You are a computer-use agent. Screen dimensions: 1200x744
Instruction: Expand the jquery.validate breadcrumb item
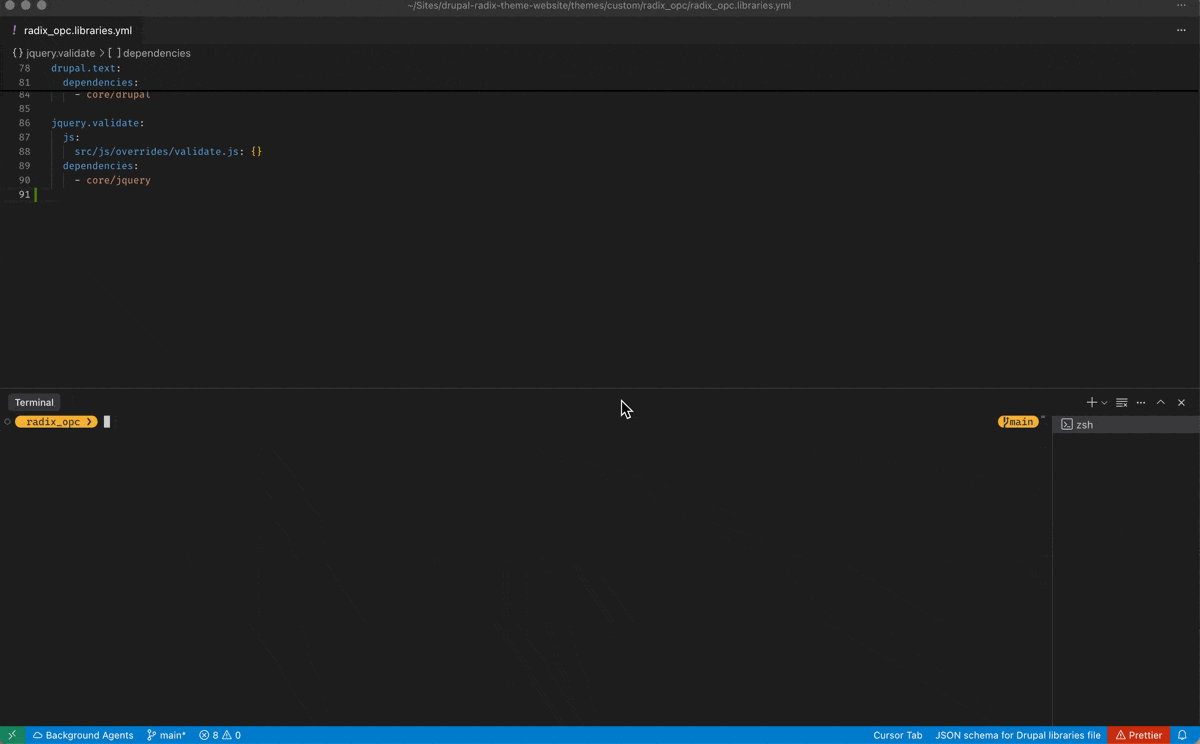(60, 53)
